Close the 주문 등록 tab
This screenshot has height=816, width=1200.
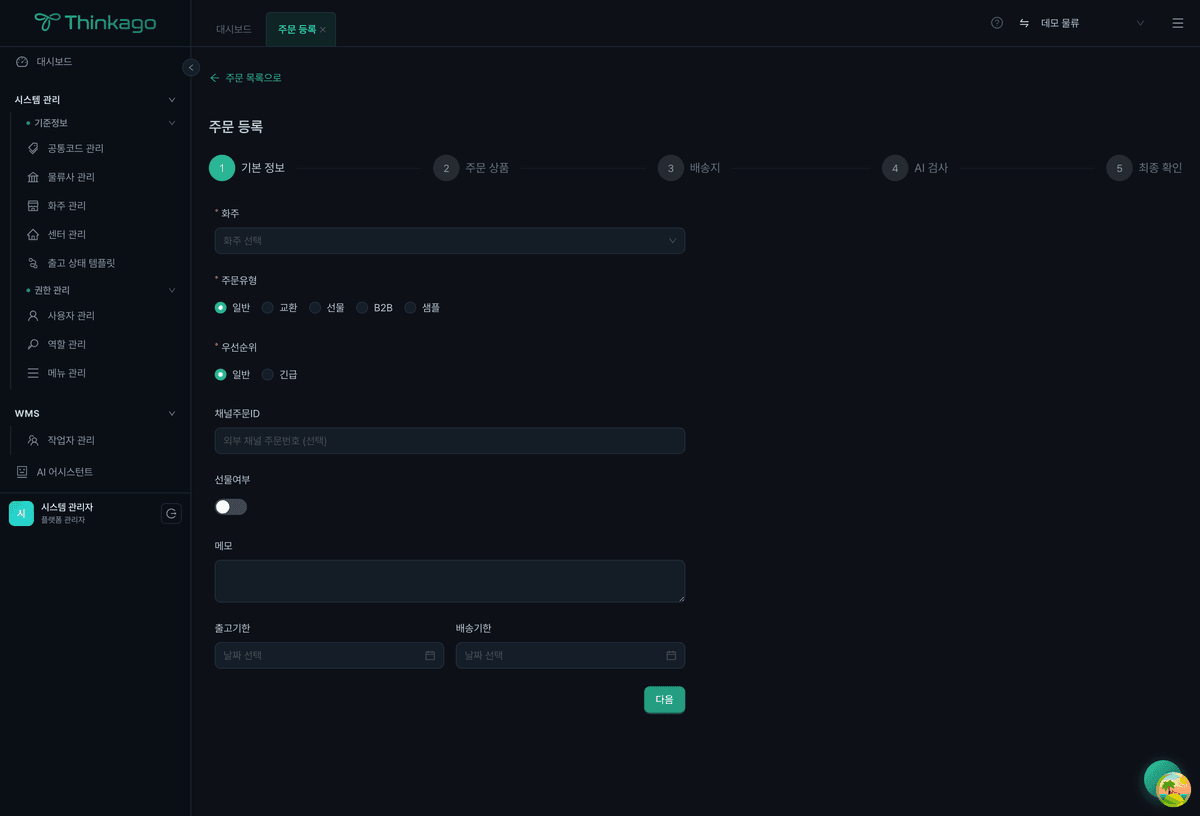tap(323, 30)
